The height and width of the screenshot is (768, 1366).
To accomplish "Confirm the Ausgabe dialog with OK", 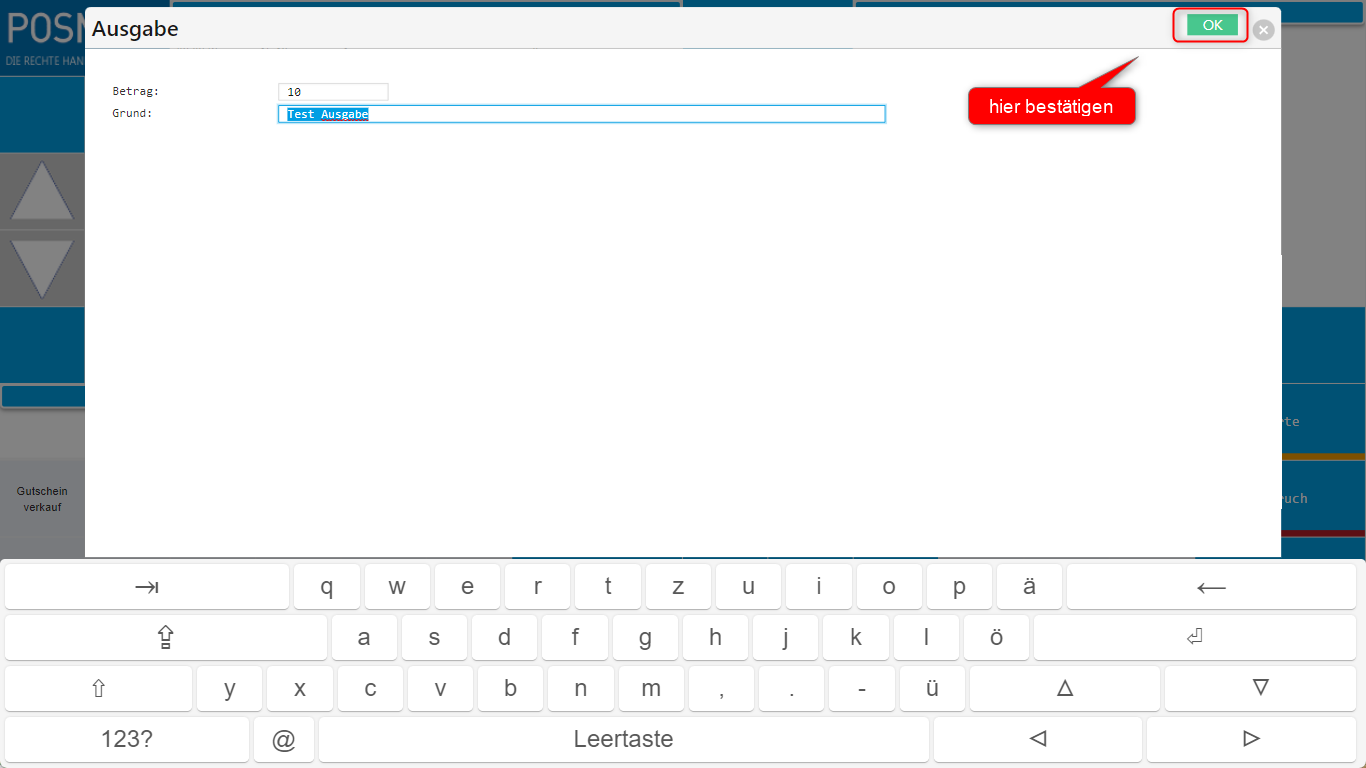I will [1212, 26].
